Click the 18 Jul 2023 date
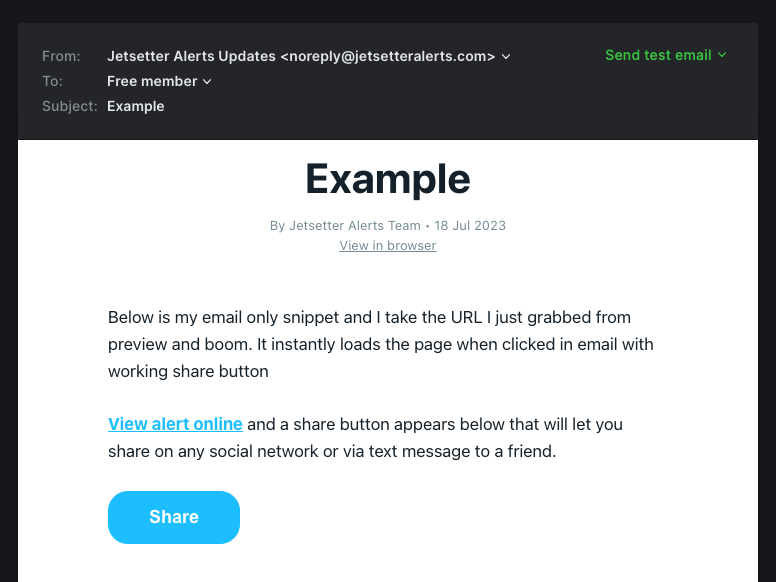 click(470, 226)
